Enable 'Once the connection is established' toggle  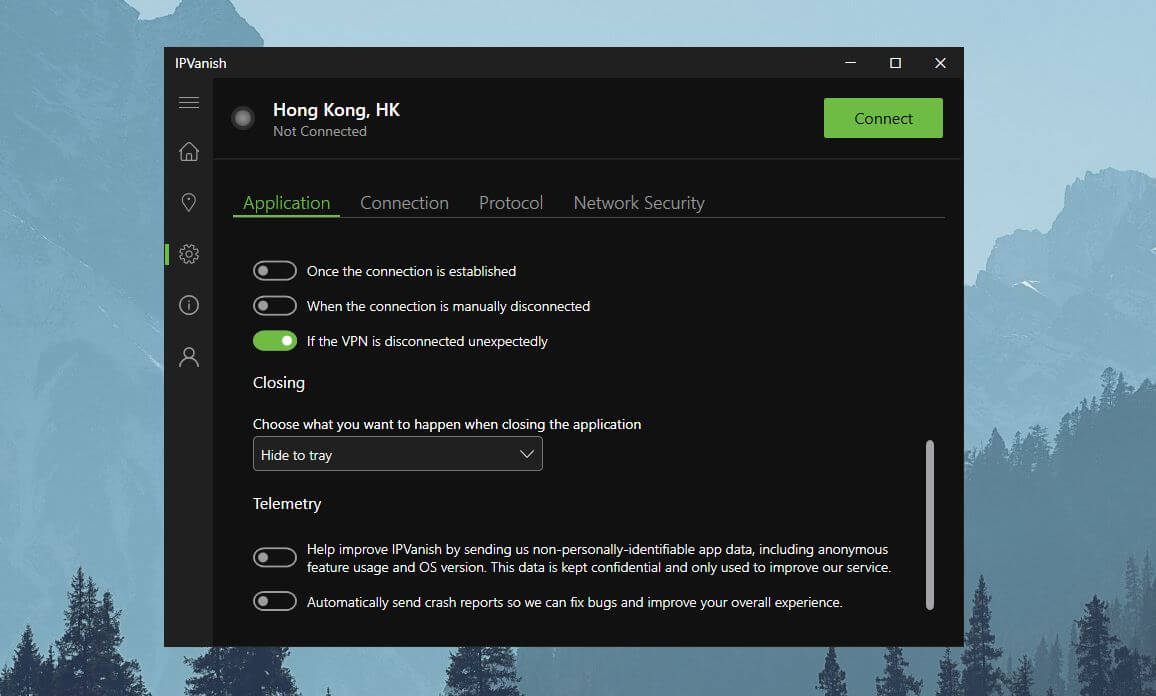coord(275,271)
